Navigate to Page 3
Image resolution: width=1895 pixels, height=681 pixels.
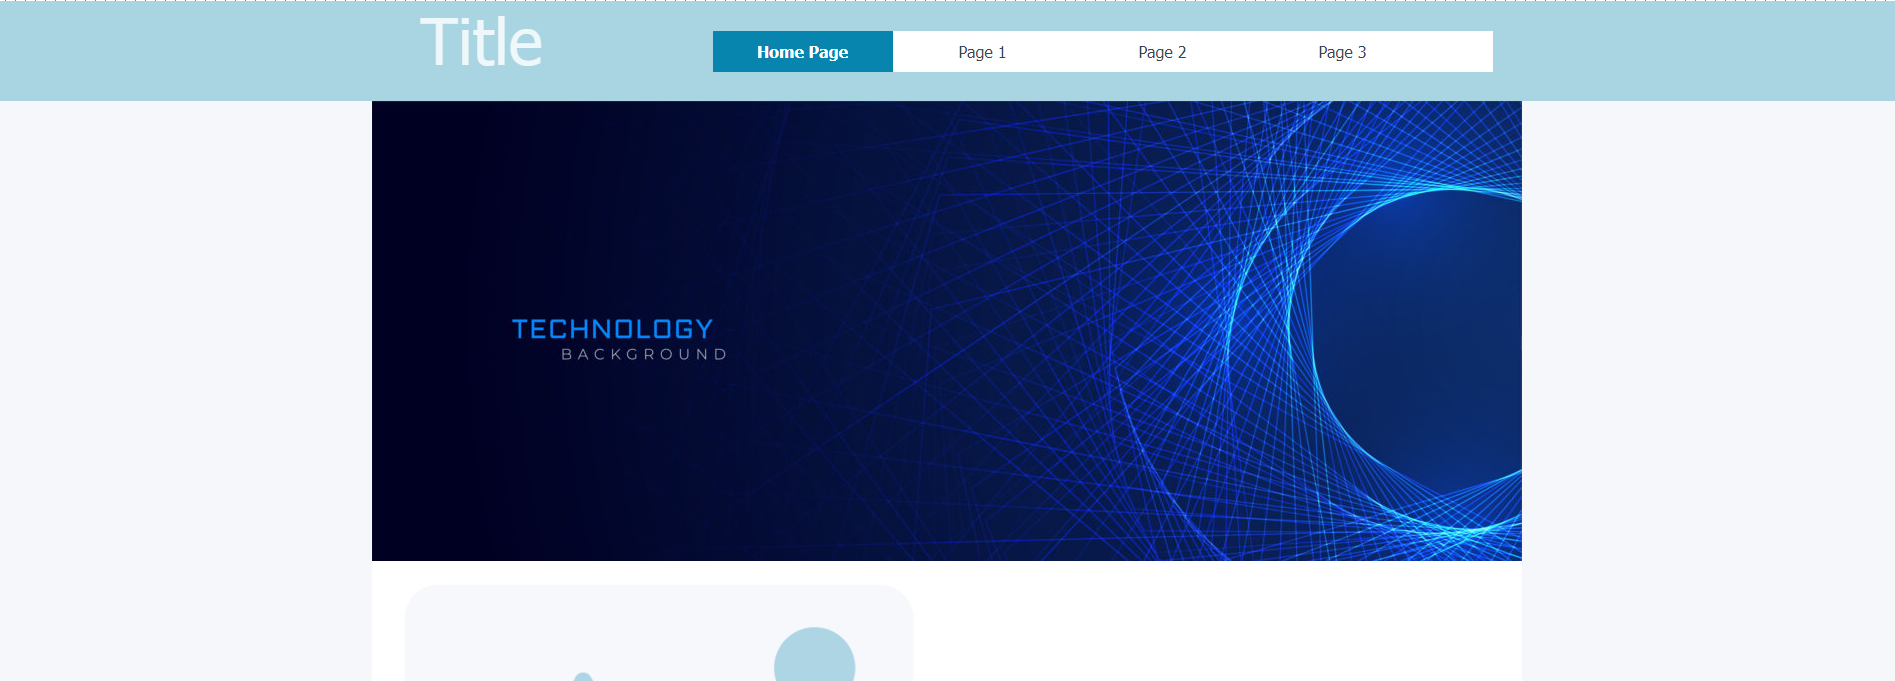(1342, 52)
